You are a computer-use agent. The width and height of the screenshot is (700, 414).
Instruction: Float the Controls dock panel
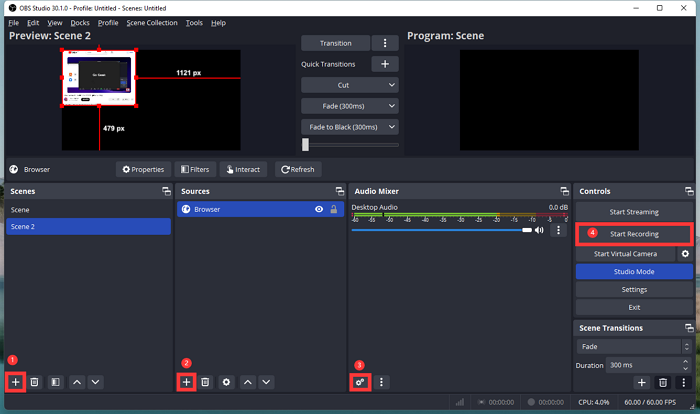[689, 191]
